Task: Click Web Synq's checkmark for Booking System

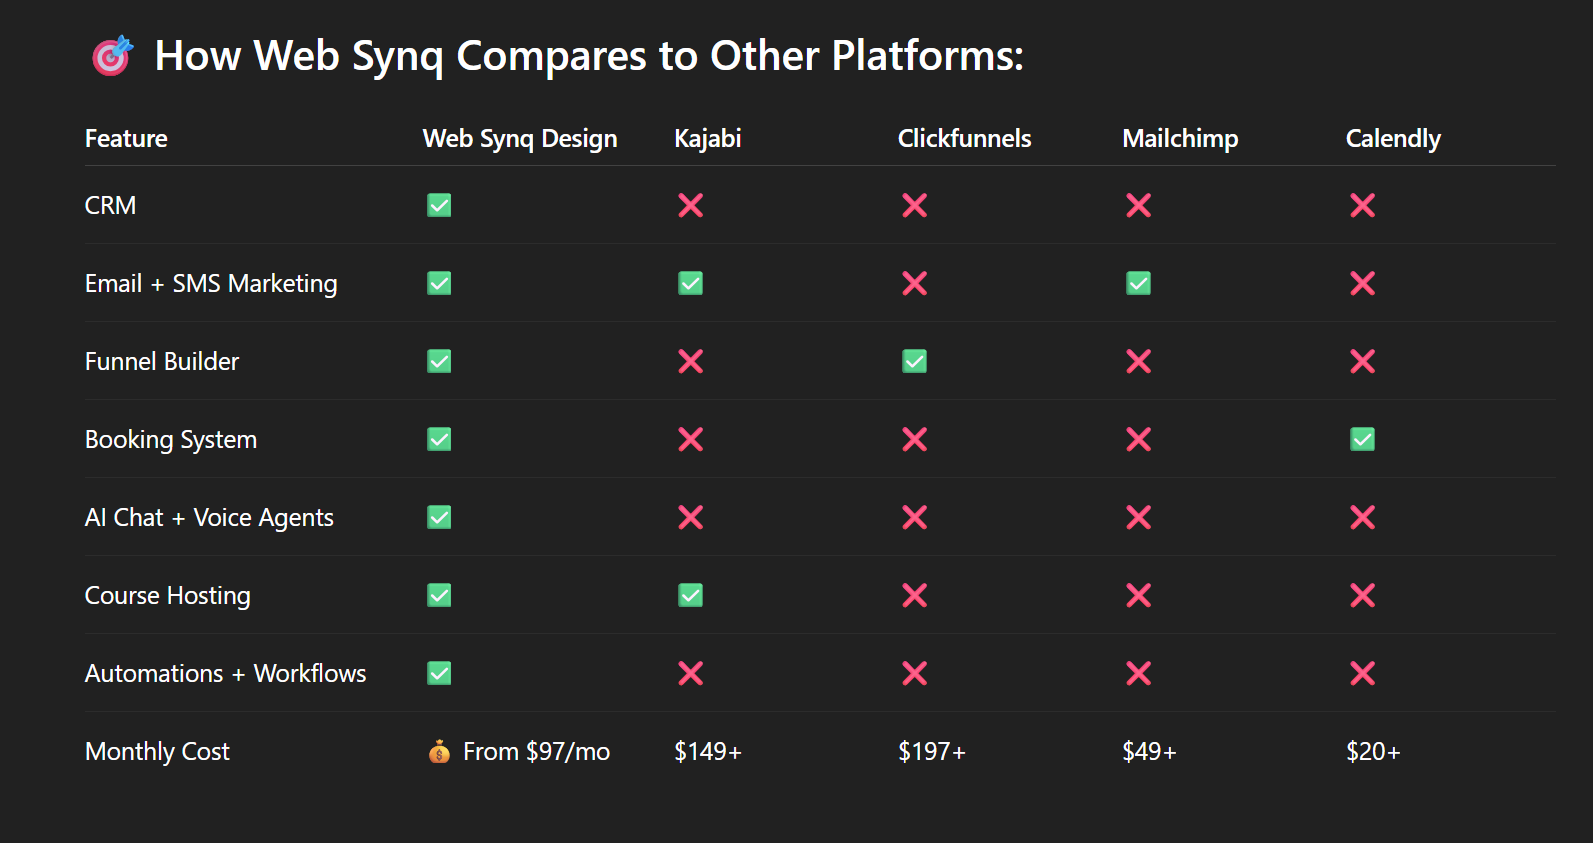Action: coord(439,439)
